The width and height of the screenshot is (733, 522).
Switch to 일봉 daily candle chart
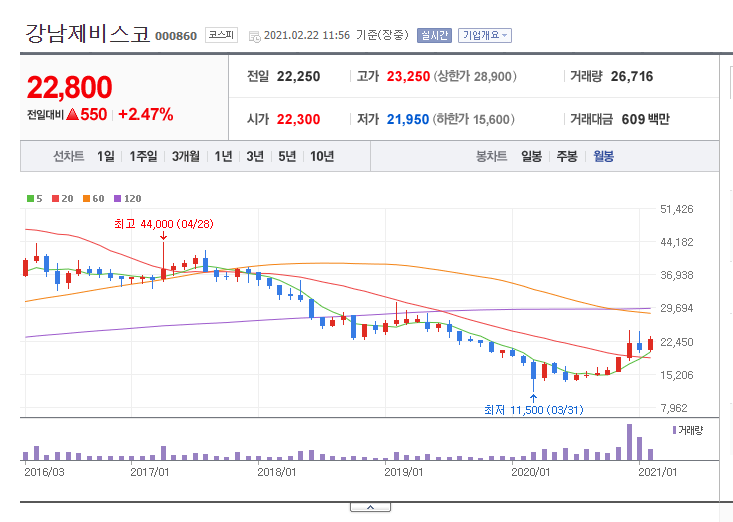point(532,156)
